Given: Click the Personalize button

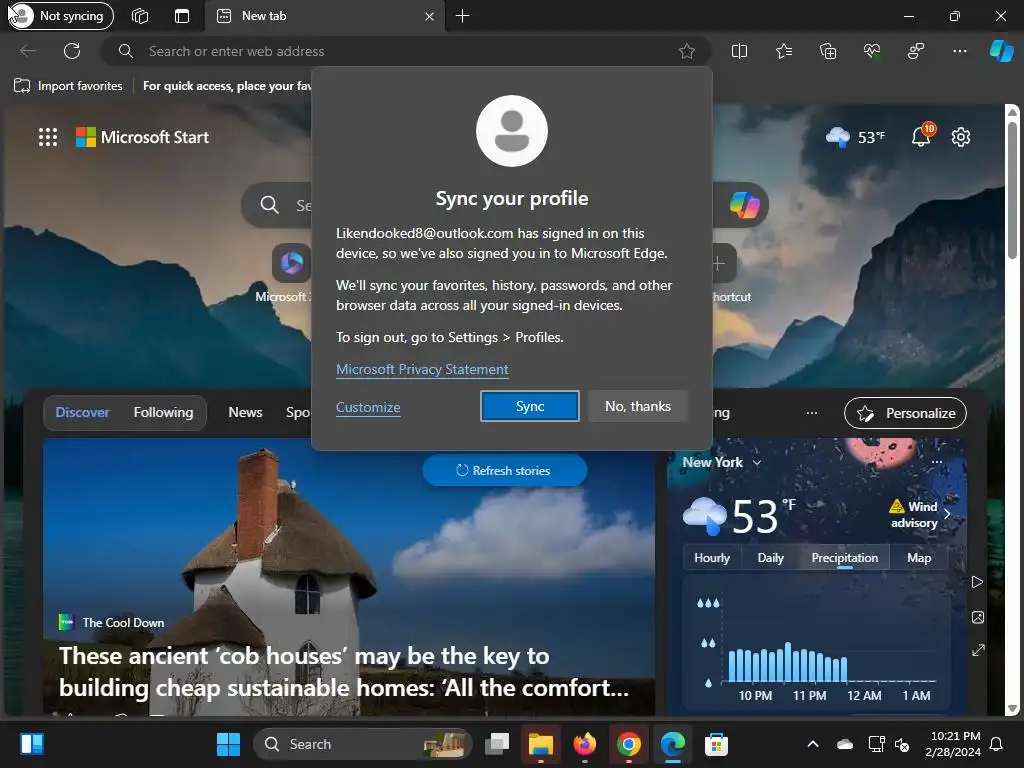Looking at the screenshot, I should click(x=905, y=413).
